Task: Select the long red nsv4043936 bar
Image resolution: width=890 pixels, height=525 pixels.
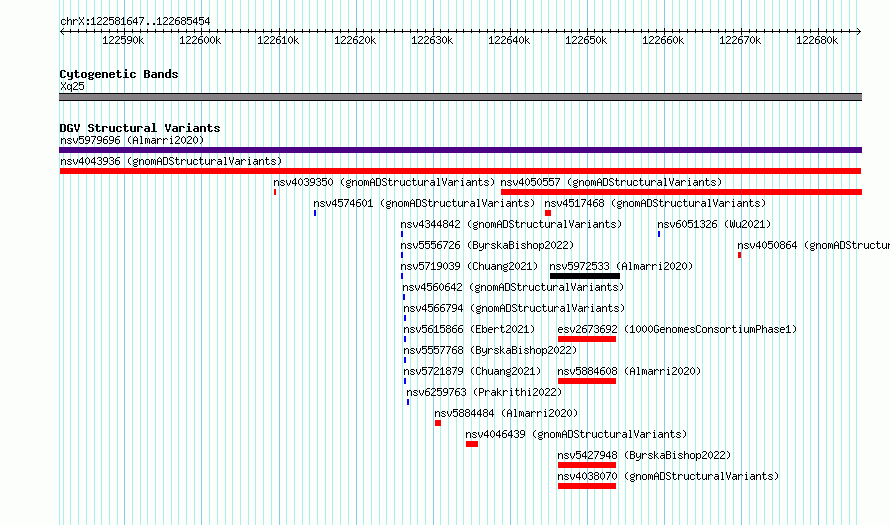Action: click(460, 171)
